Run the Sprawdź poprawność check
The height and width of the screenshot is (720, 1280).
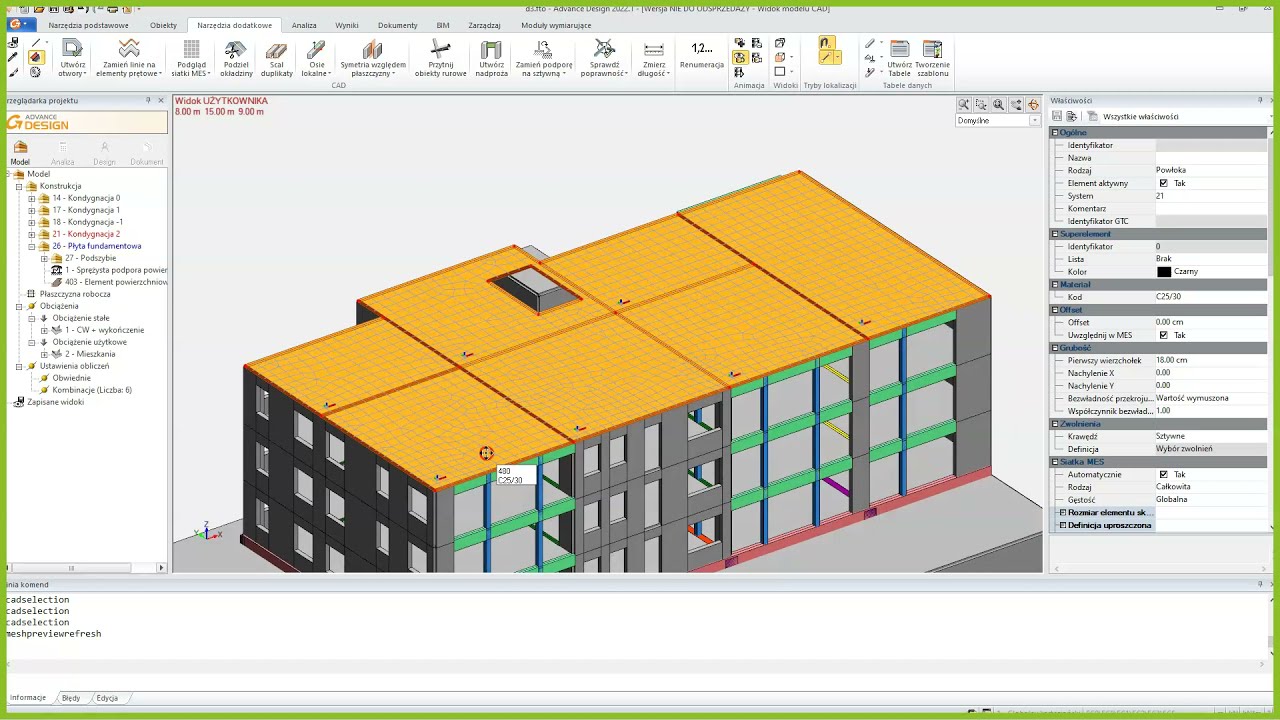(604, 58)
